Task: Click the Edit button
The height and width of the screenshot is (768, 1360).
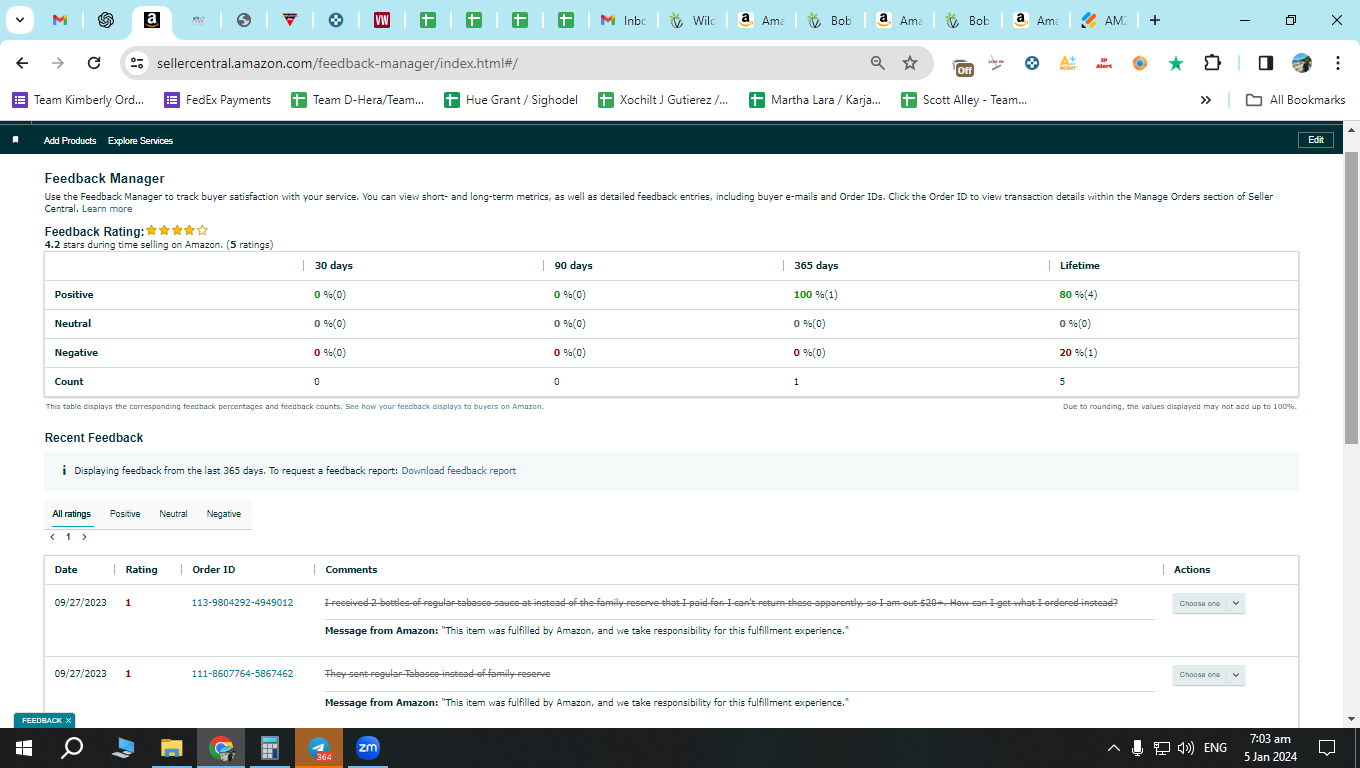Action: (x=1315, y=140)
